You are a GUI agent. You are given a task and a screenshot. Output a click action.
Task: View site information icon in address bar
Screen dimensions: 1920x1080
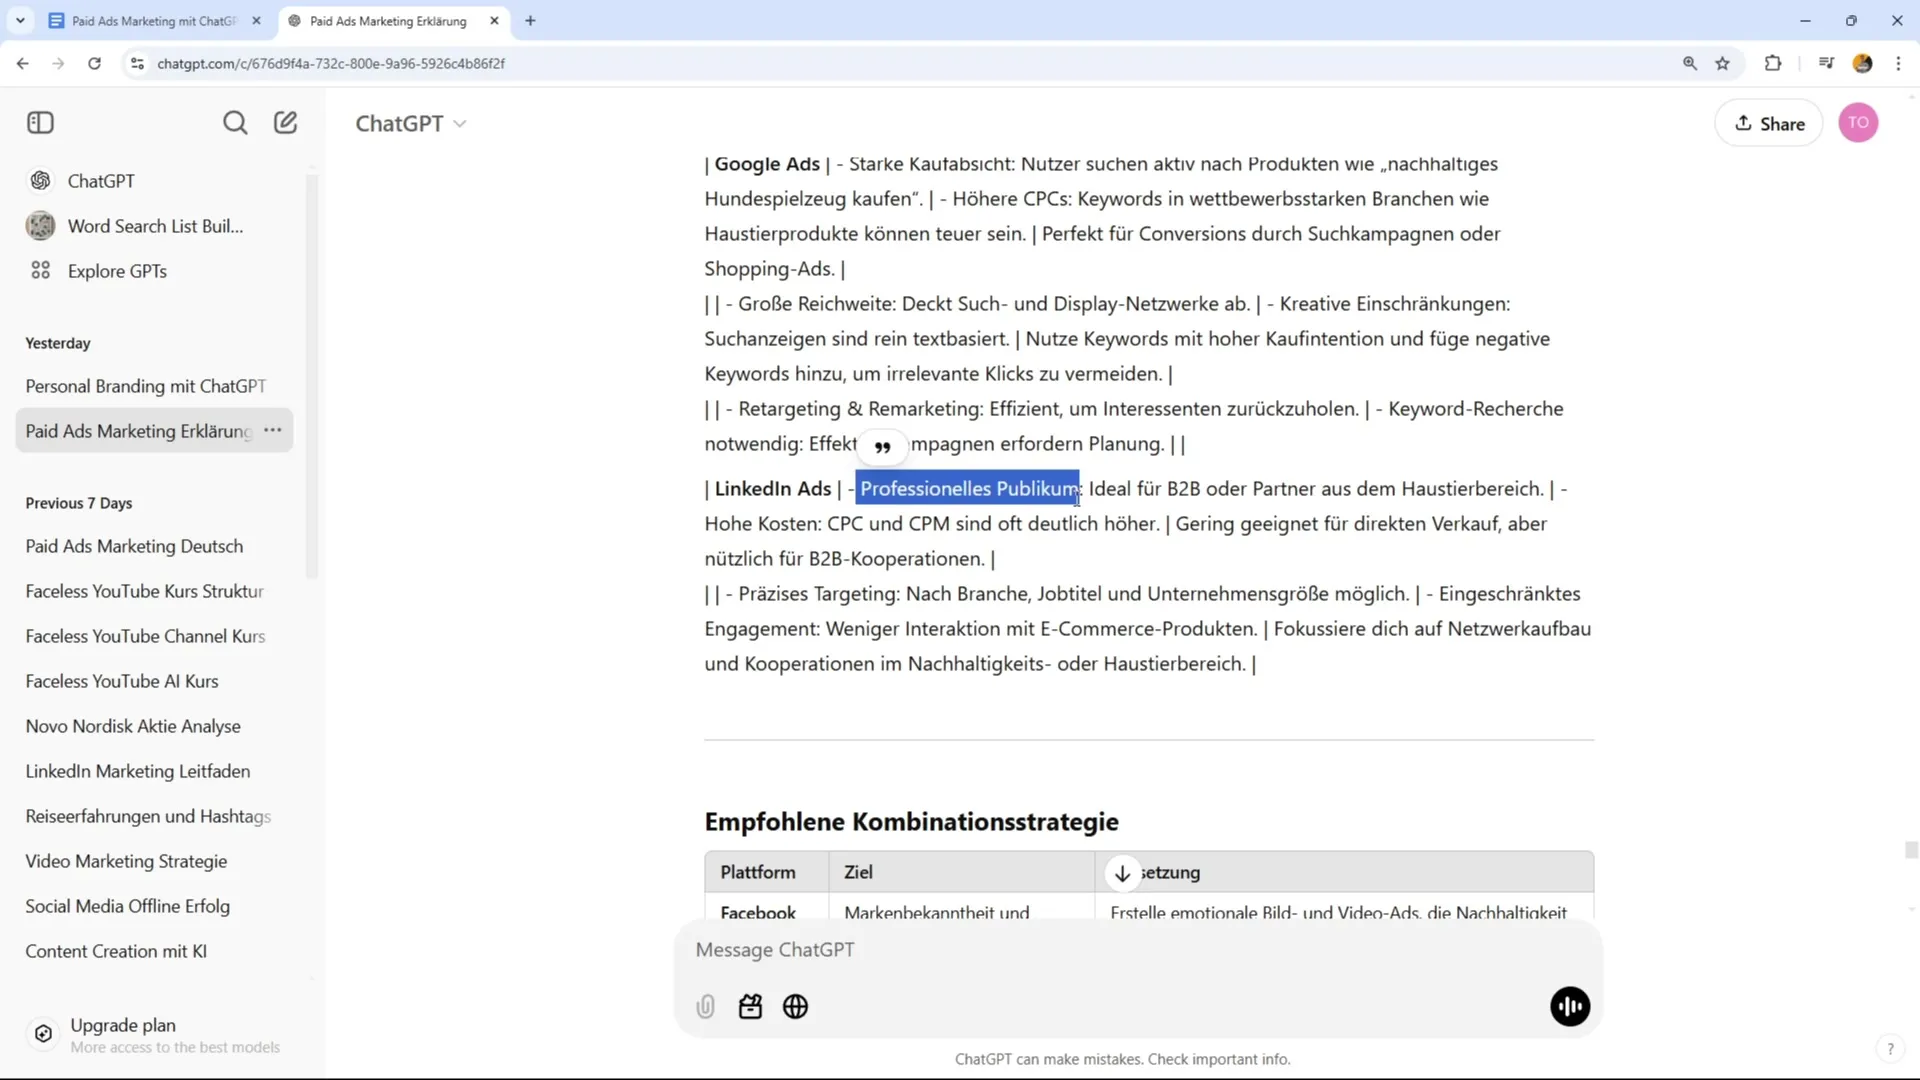click(x=137, y=63)
